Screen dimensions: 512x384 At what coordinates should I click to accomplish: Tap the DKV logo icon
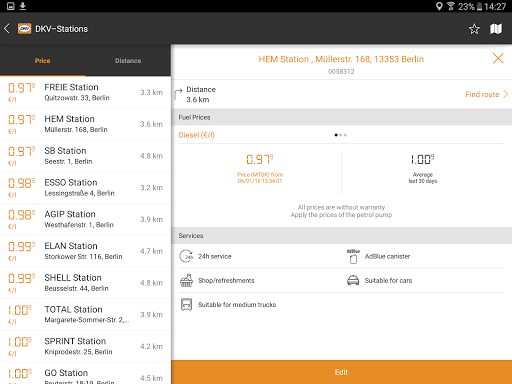click(x=24, y=29)
